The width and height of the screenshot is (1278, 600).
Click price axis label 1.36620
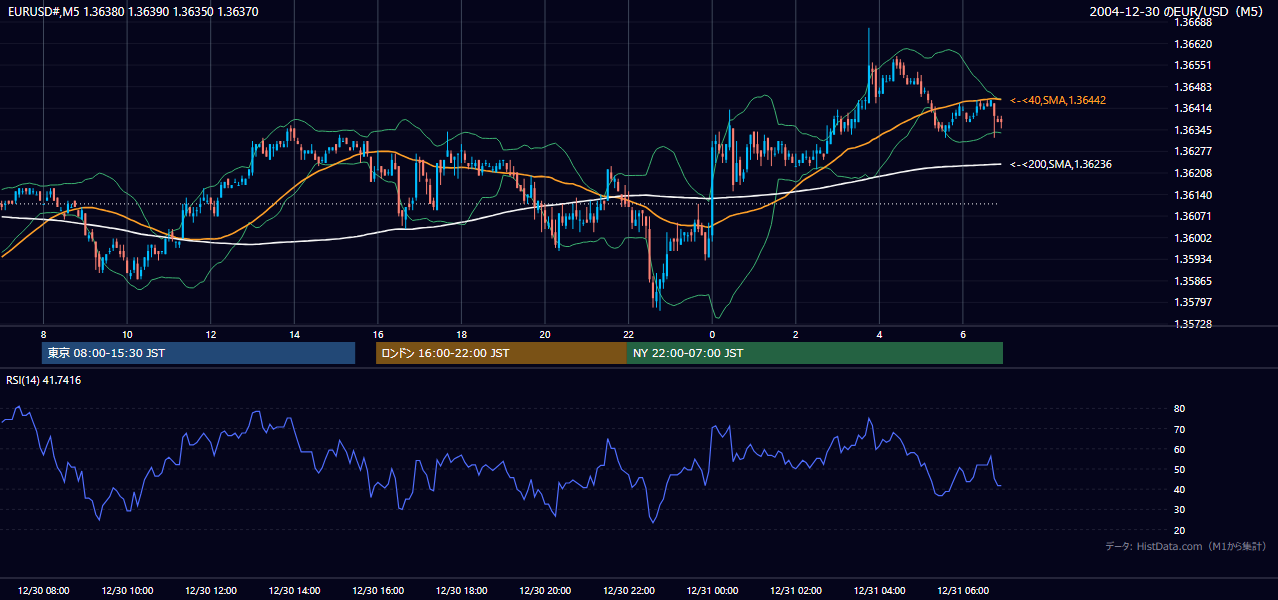(x=1192, y=44)
